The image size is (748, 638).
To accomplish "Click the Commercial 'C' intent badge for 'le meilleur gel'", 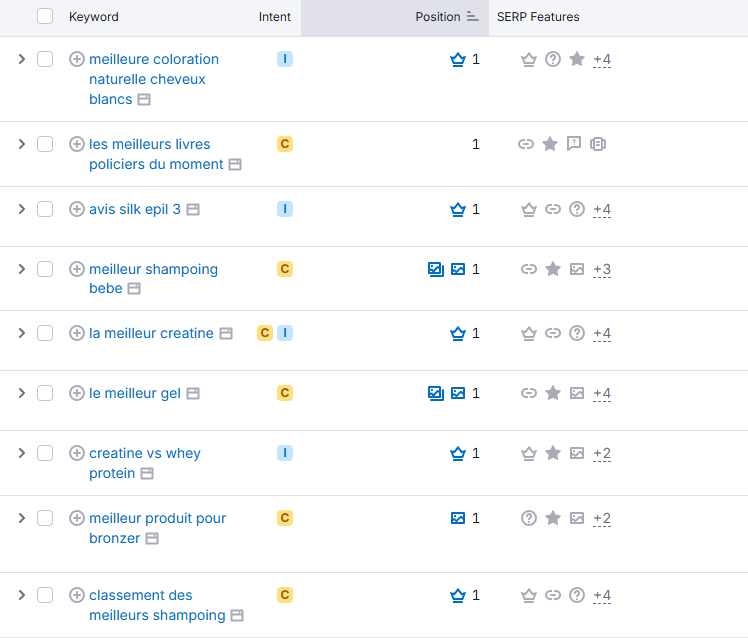I will click(x=285, y=393).
